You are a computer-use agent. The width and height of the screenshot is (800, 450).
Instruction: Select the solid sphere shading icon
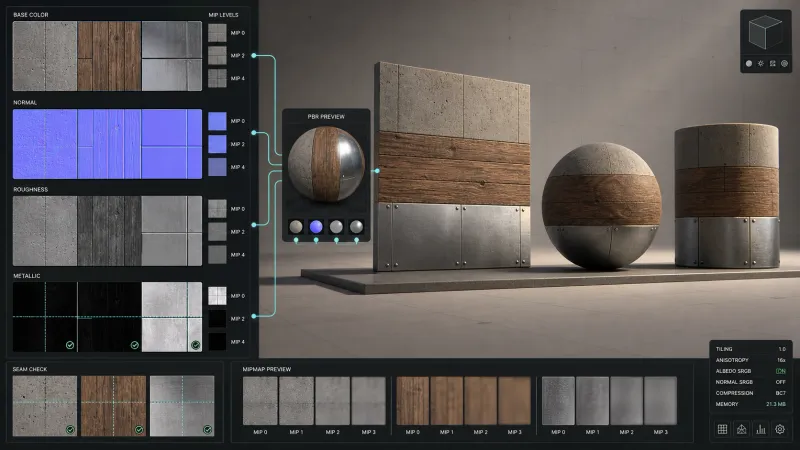tap(748, 64)
